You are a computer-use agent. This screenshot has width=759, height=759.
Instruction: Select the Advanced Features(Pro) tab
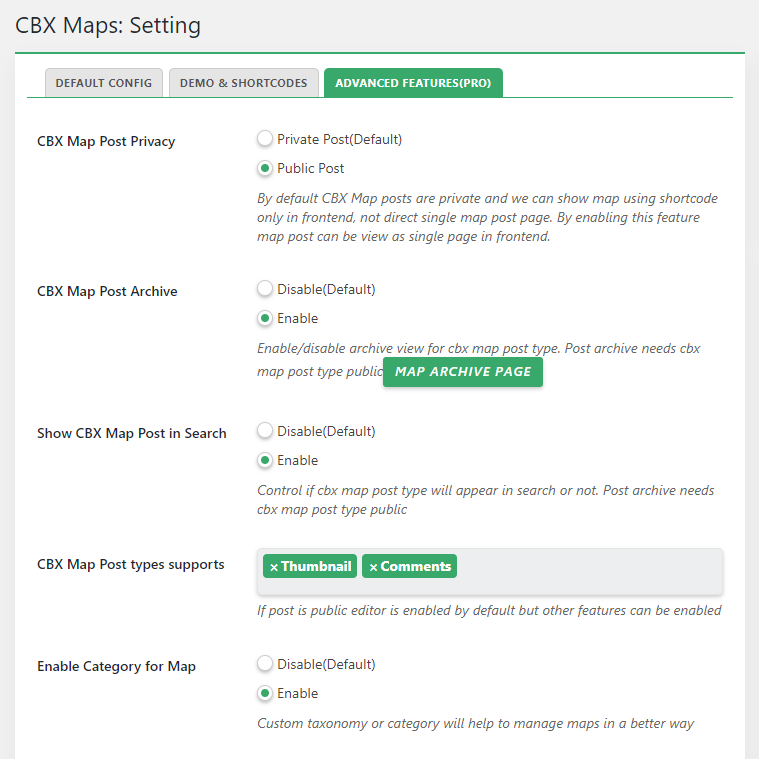click(413, 83)
